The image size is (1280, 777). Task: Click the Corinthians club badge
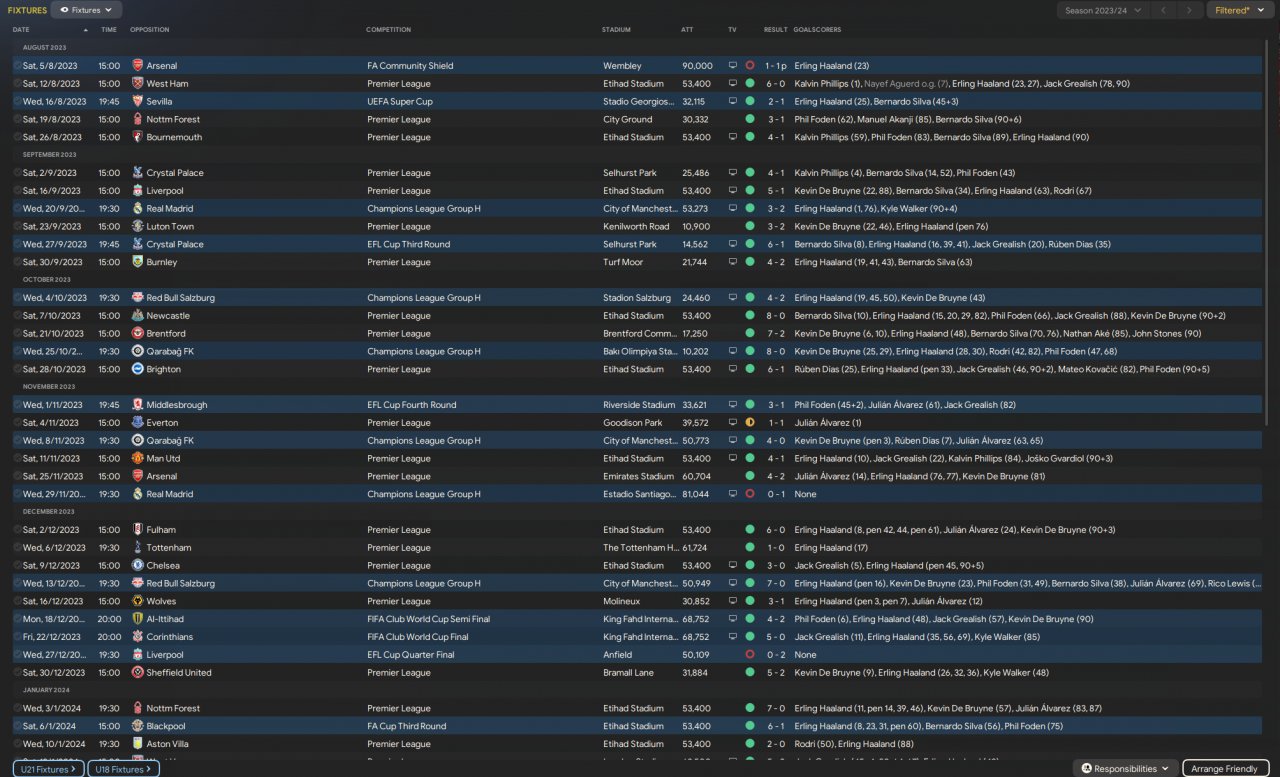pyautogui.click(x=137, y=637)
